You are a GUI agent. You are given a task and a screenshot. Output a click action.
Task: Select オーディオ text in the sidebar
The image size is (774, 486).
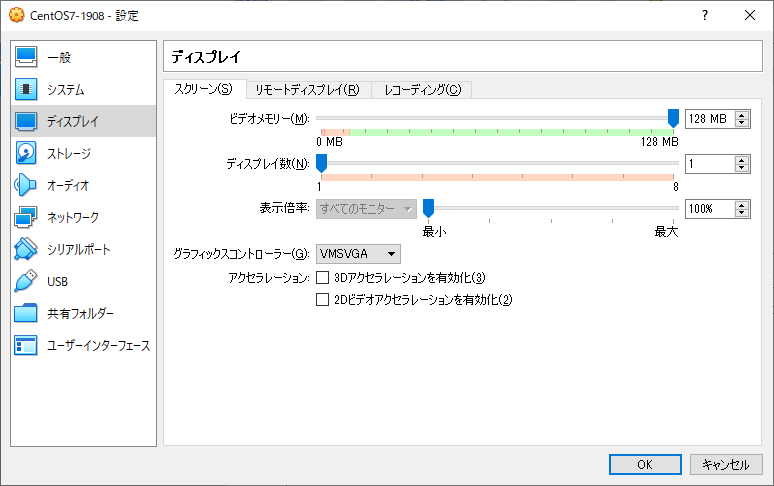tap(68, 186)
